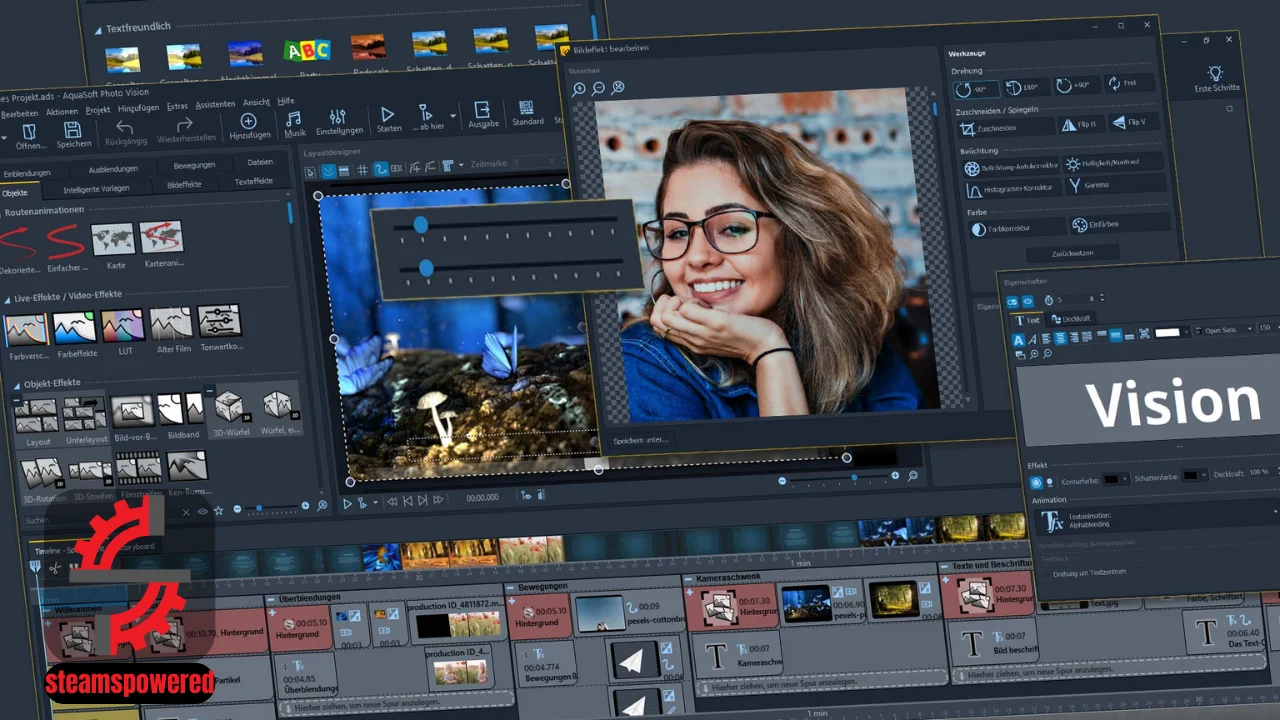Screen dimensions: 1280x720
Task: Click the Erste Schritte lightbulb icon
Action: [x=1215, y=73]
